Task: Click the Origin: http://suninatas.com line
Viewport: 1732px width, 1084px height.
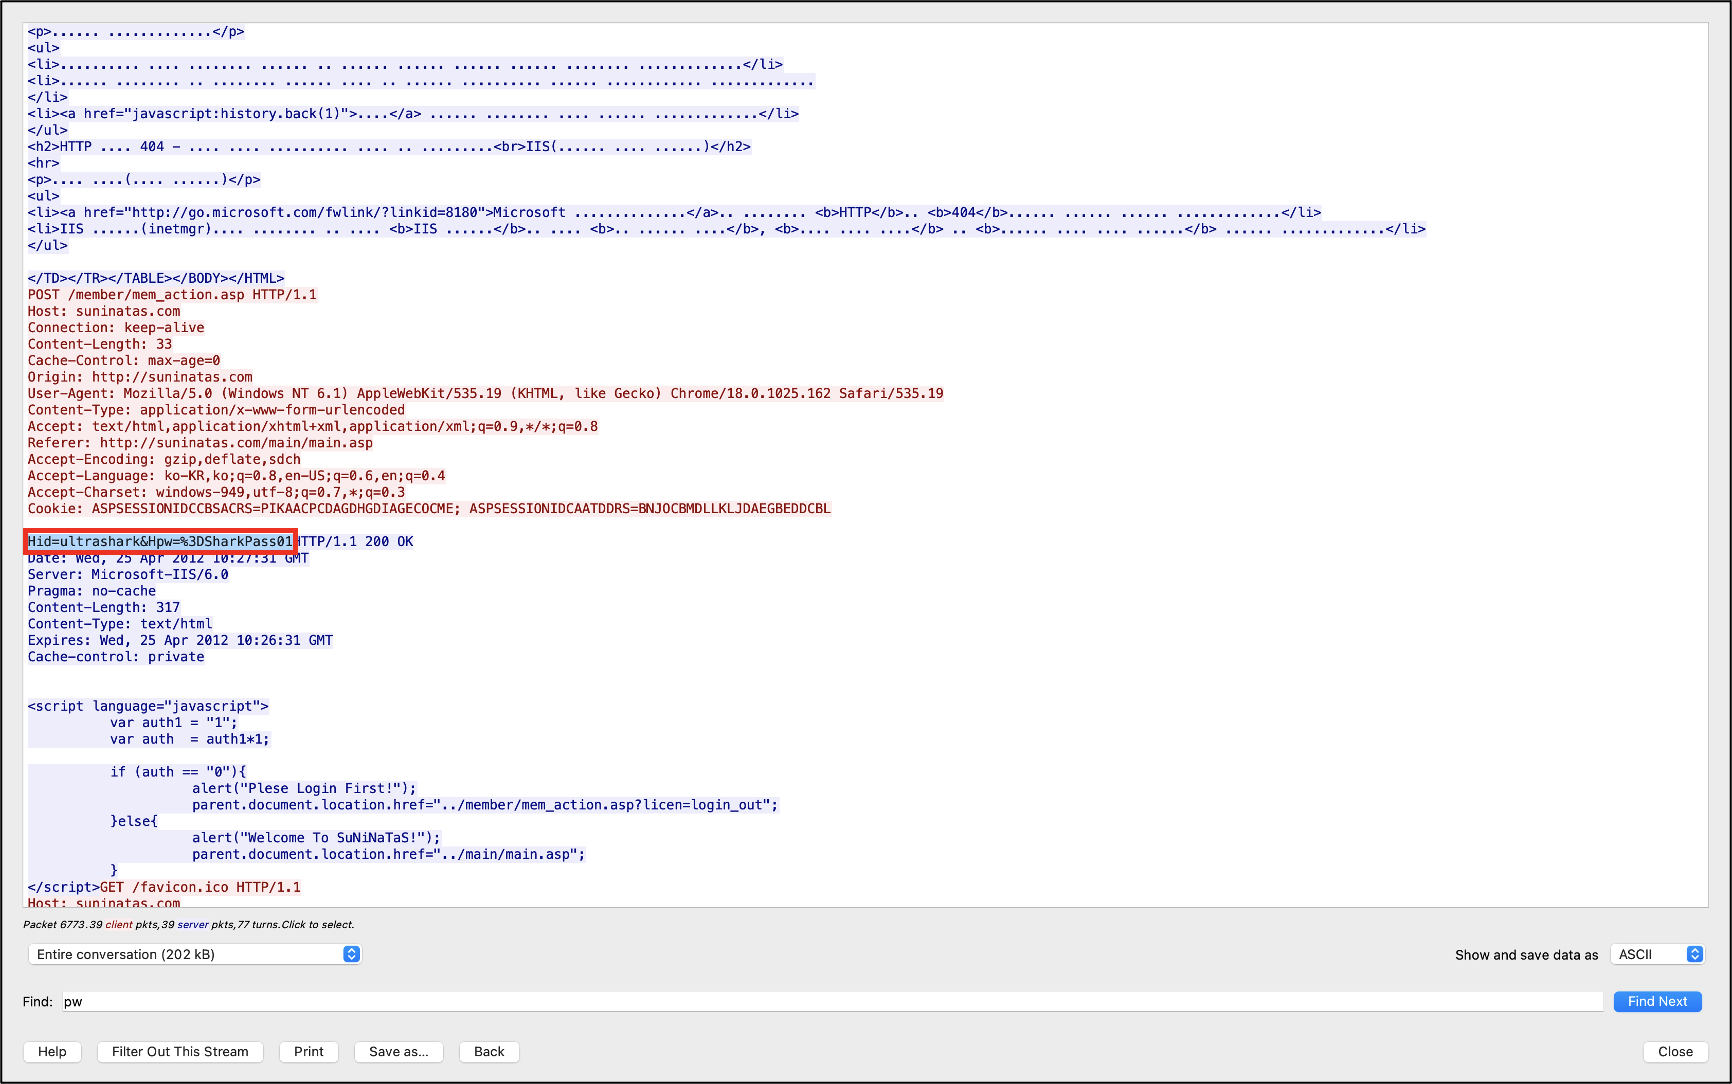Action: [140, 377]
